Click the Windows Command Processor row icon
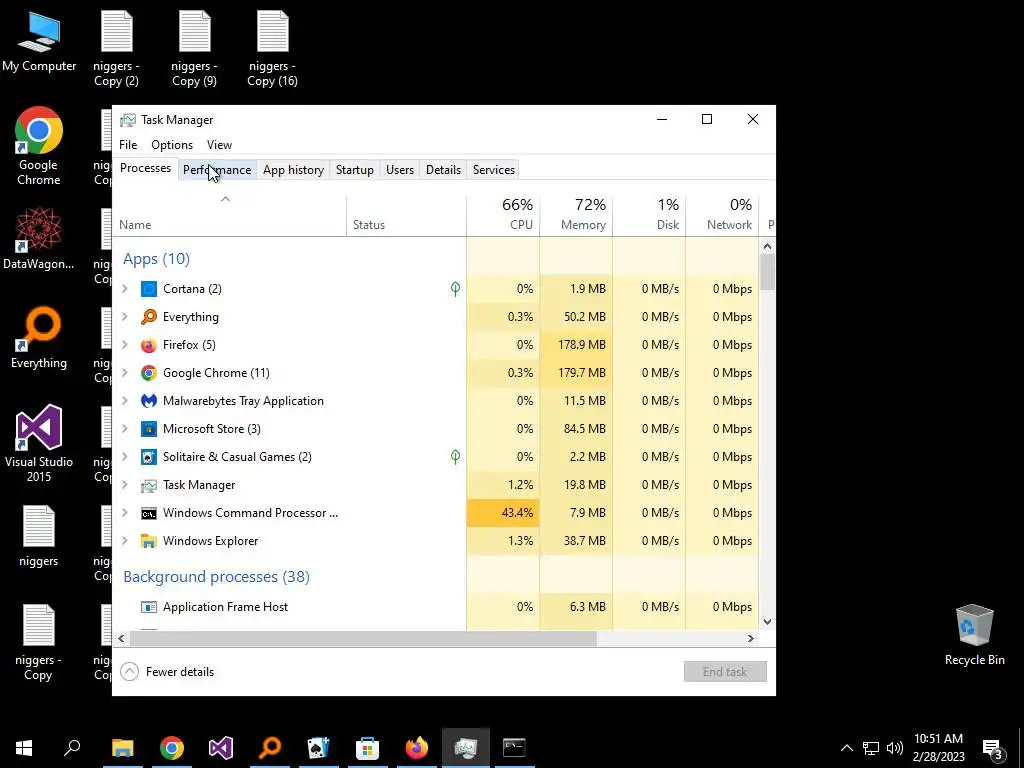 [x=149, y=513]
